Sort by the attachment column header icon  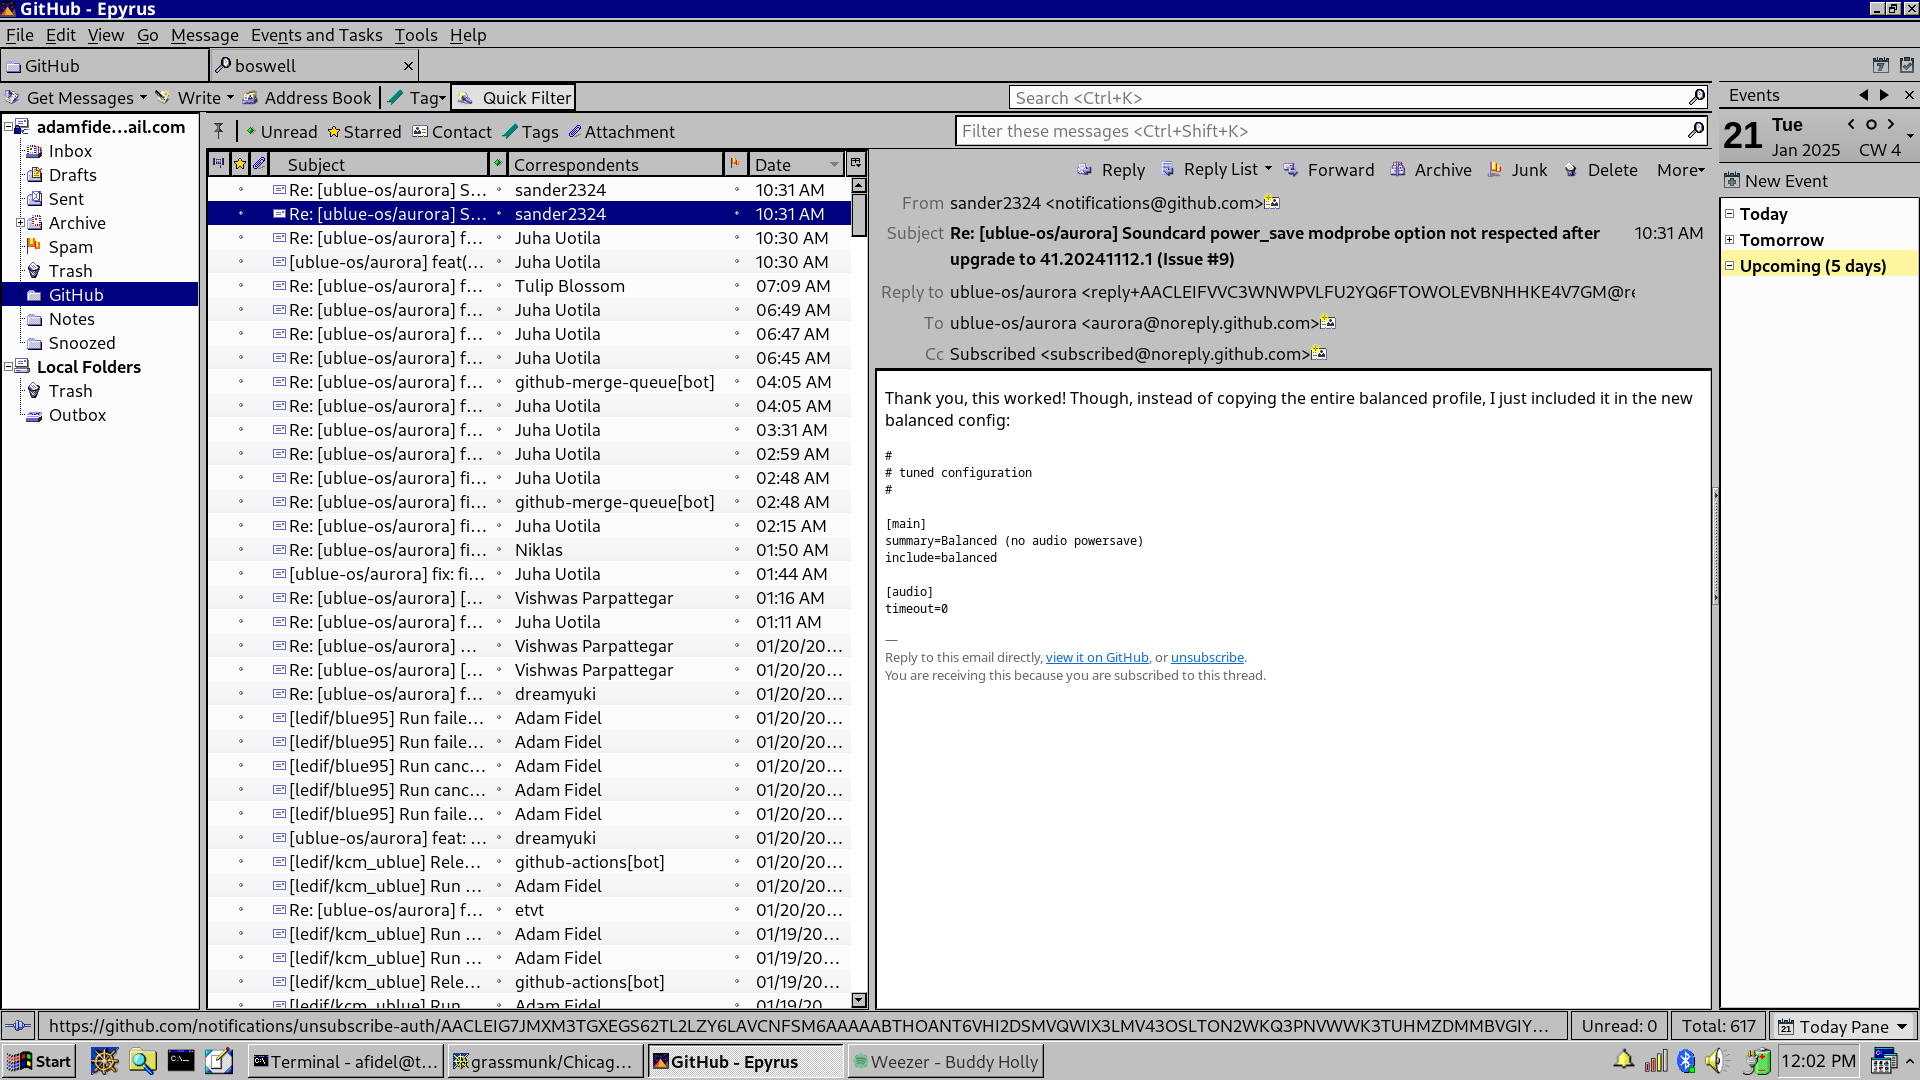point(259,163)
